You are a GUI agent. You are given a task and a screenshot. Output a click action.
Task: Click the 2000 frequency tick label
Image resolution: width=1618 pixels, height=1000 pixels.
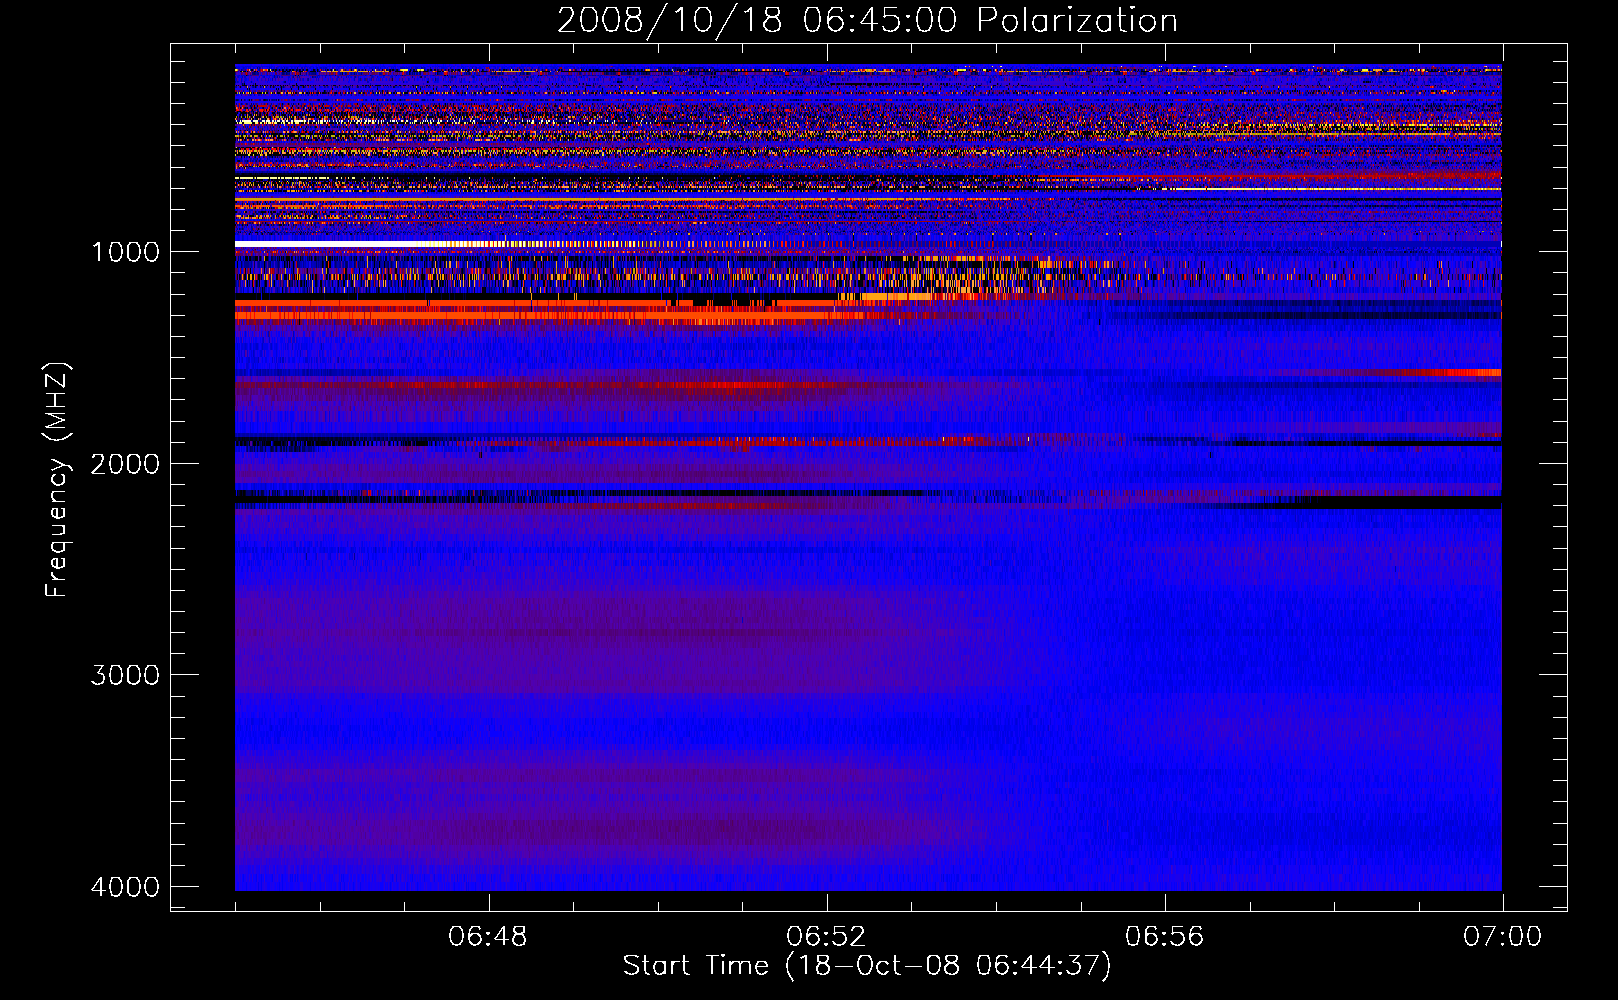[x=125, y=463]
